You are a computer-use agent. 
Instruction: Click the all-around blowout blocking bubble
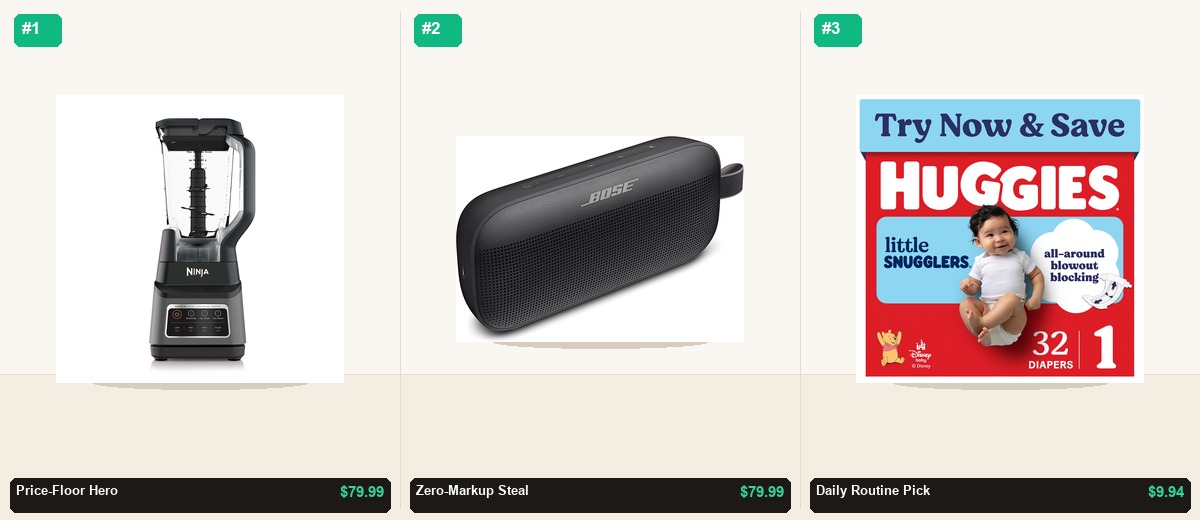1074,265
